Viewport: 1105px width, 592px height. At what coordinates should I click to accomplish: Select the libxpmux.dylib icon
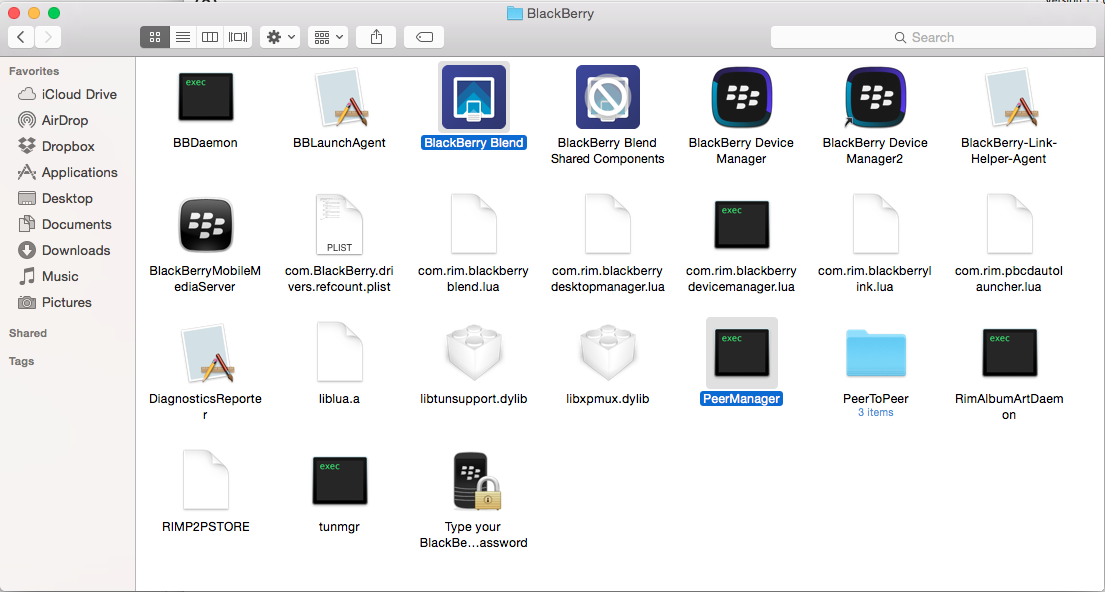pyautogui.click(x=607, y=353)
